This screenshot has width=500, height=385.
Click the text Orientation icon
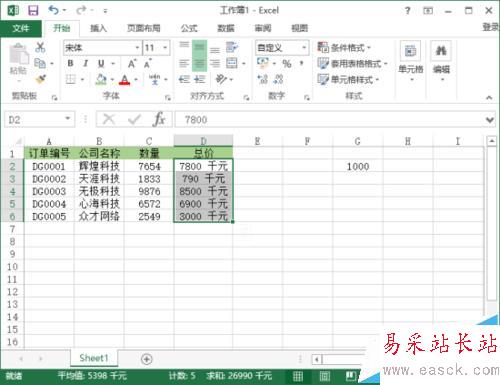tap(221, 79)
